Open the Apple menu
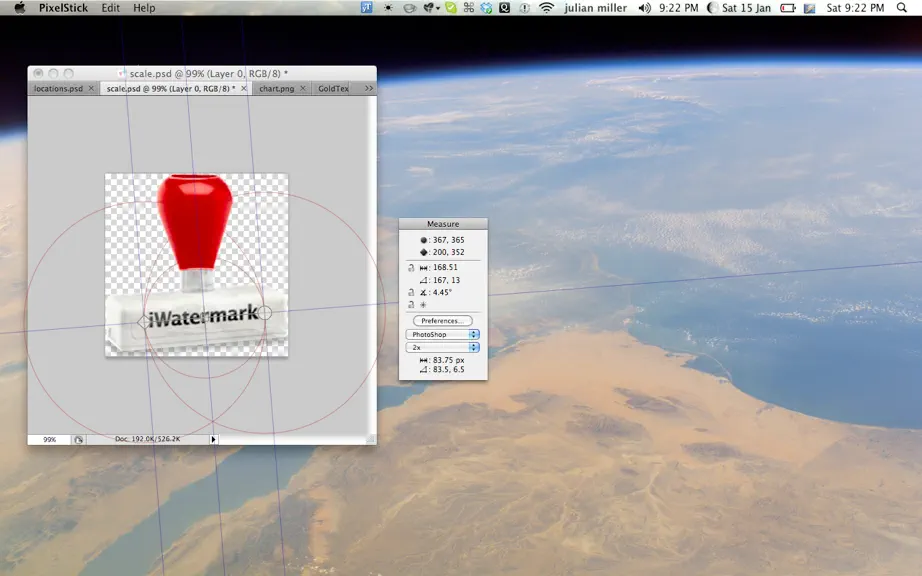922x576 pixels. (19, 8)
